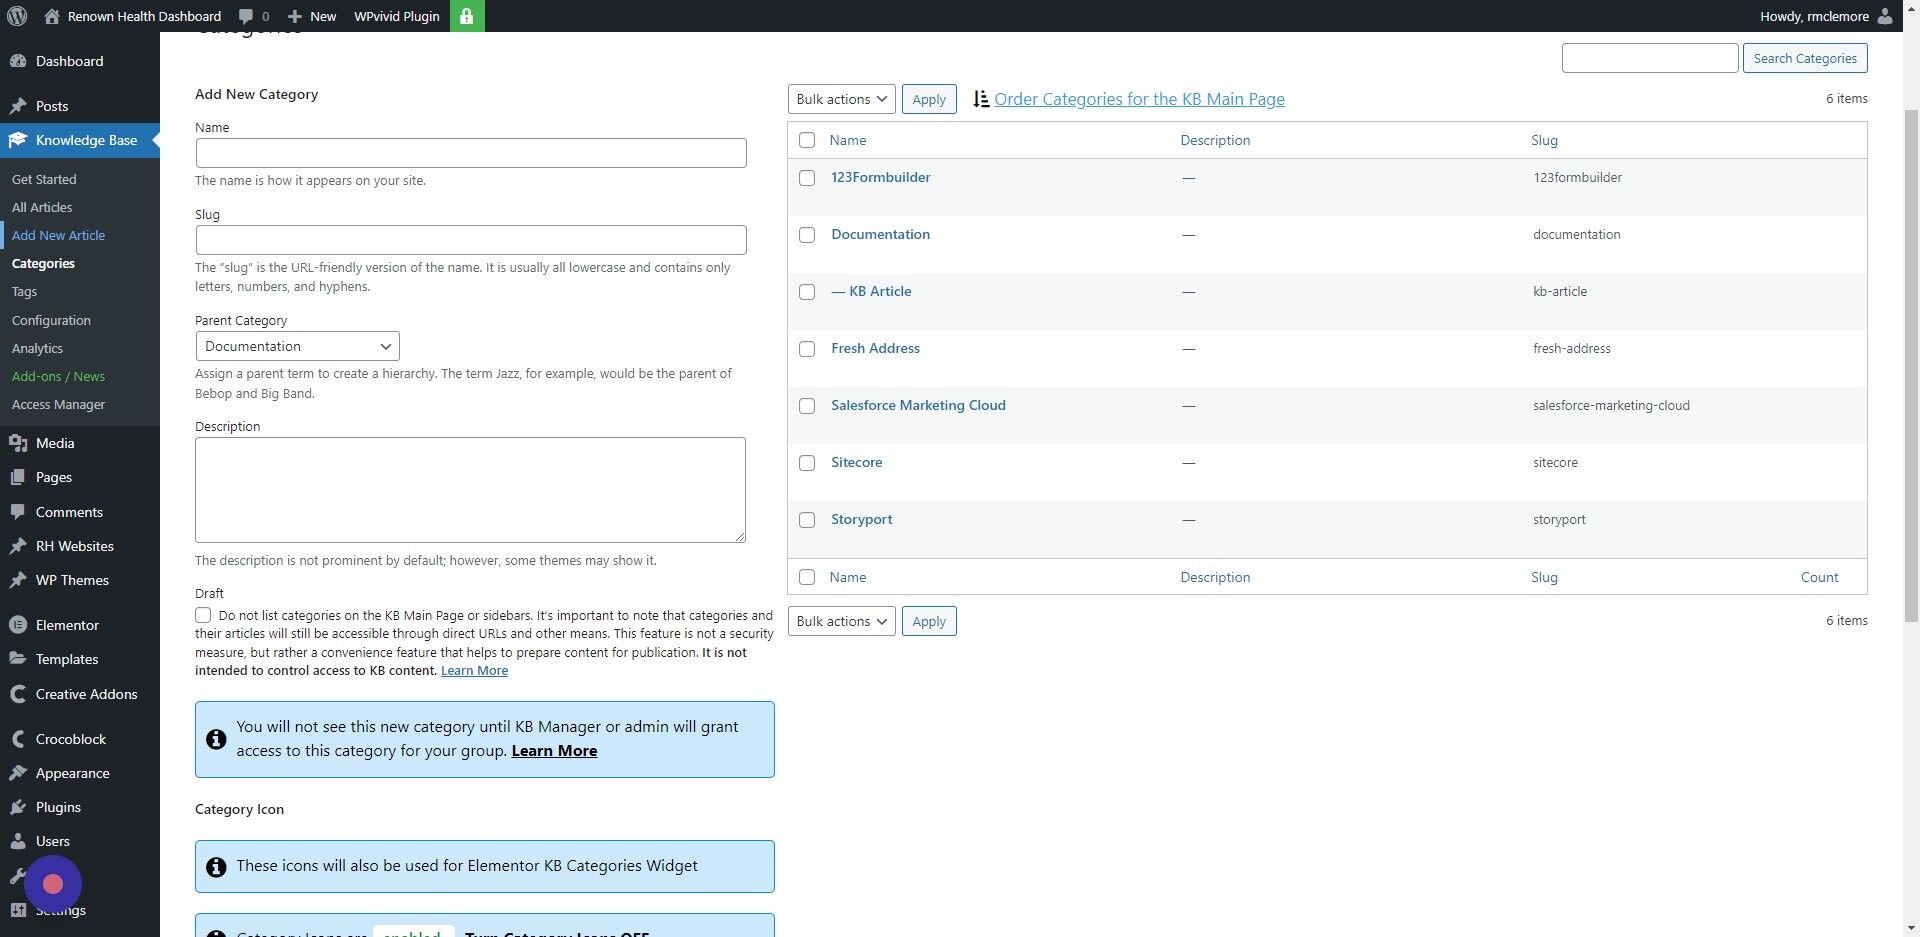Click the Search Categories button
1920x937 pixels.
pos(1804,58)
